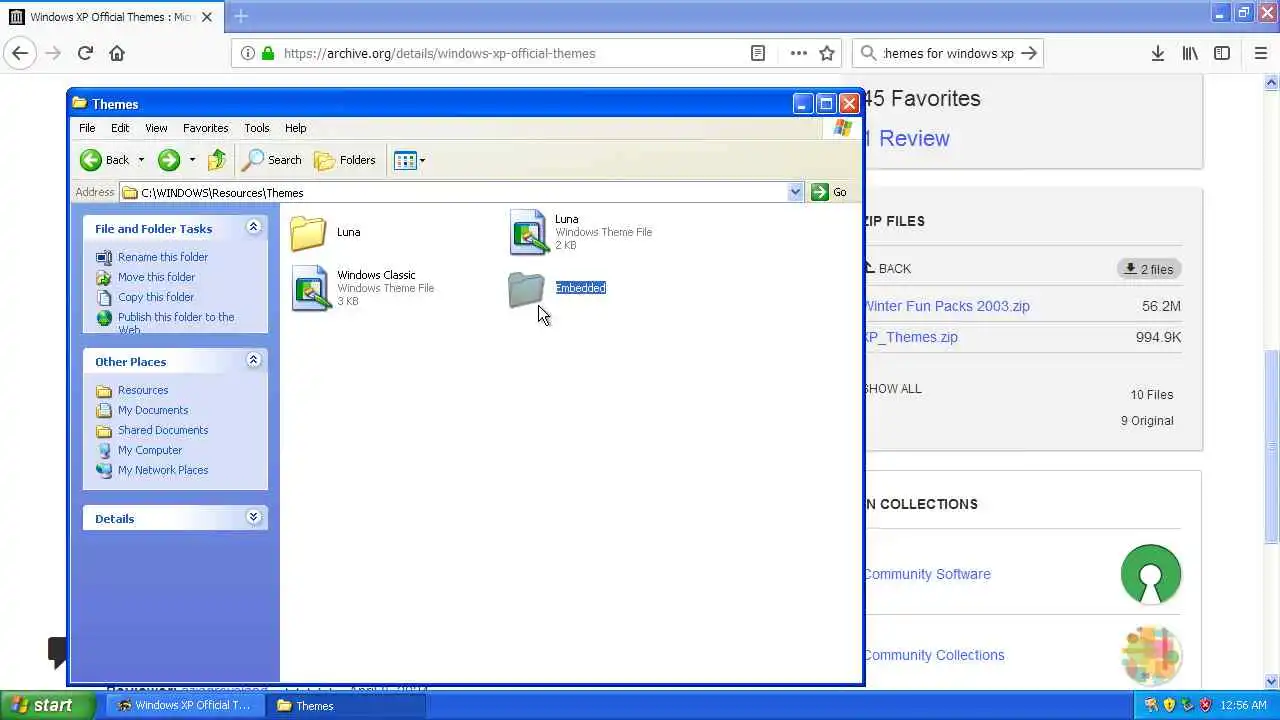Open the Help menu
Image resolution: width=1280 pixels, height=720 pixels.
[x=295, y=128]
